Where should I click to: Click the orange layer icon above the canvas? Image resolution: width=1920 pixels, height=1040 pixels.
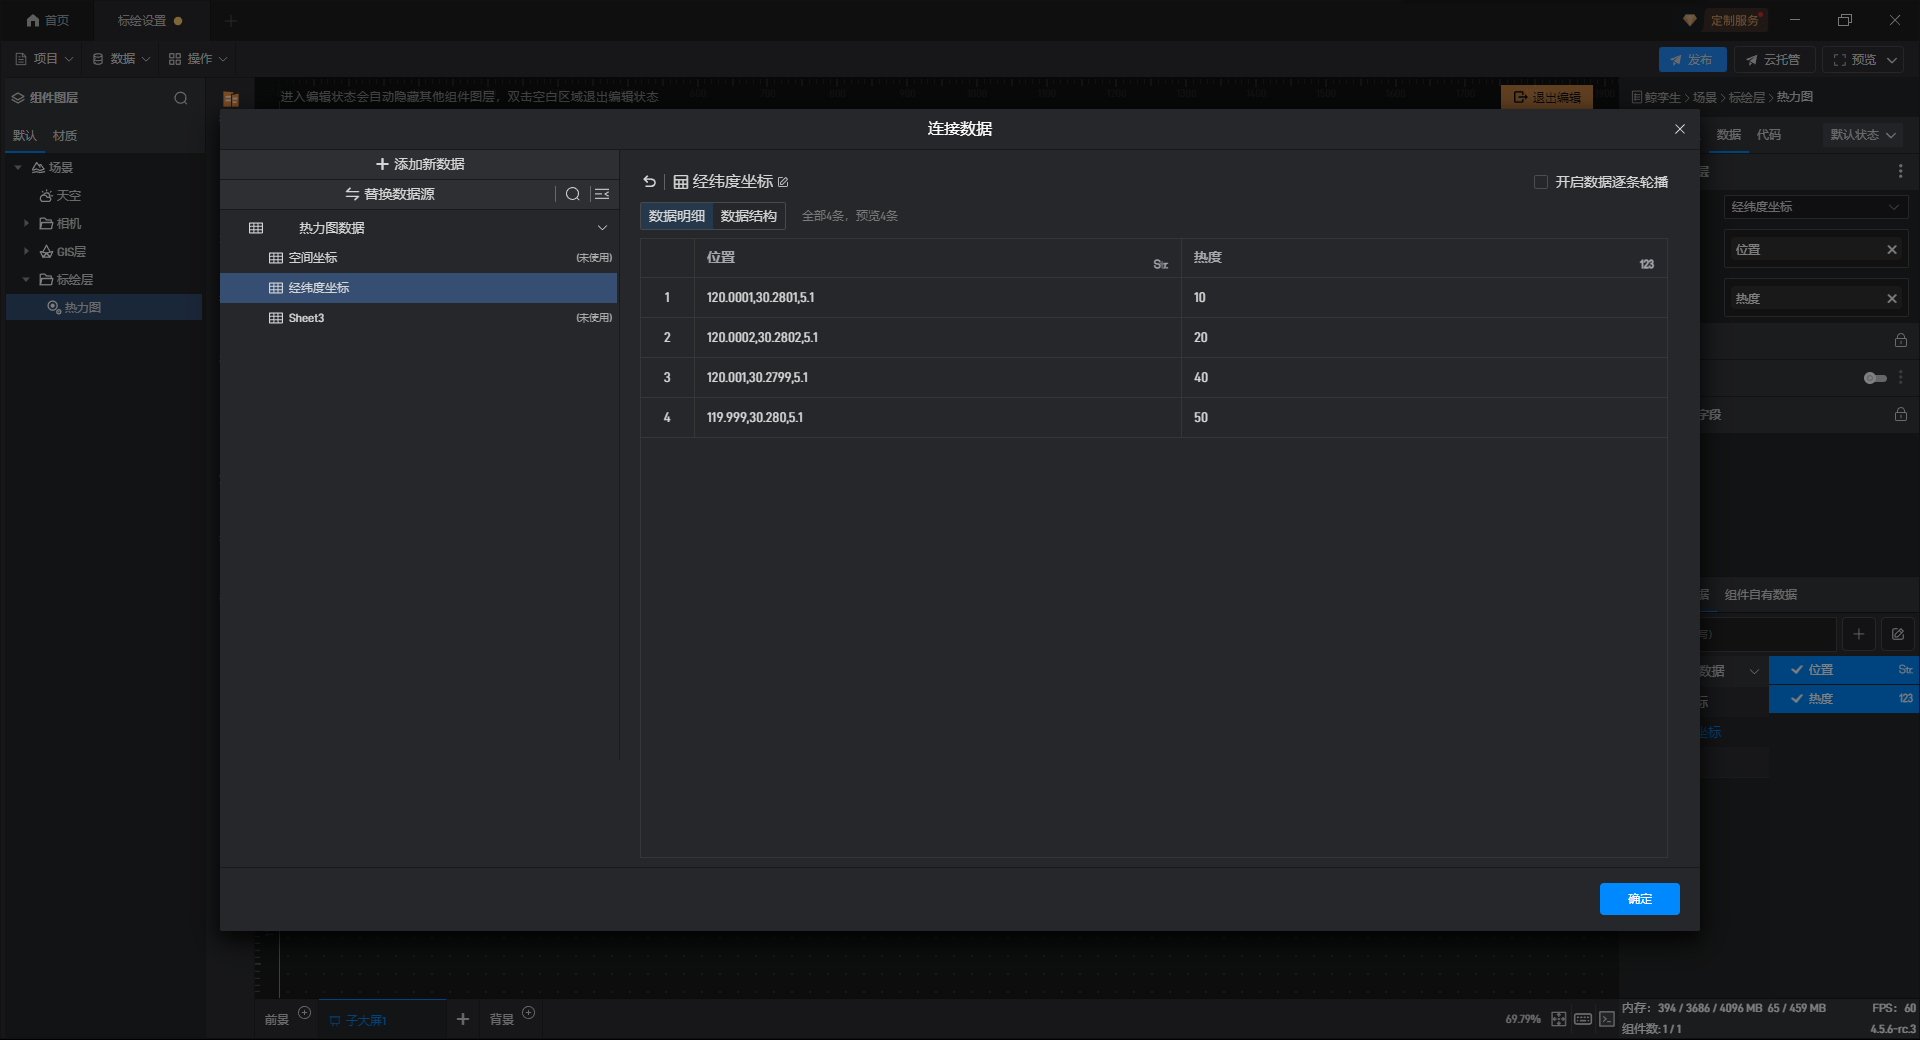click(231, 99)
